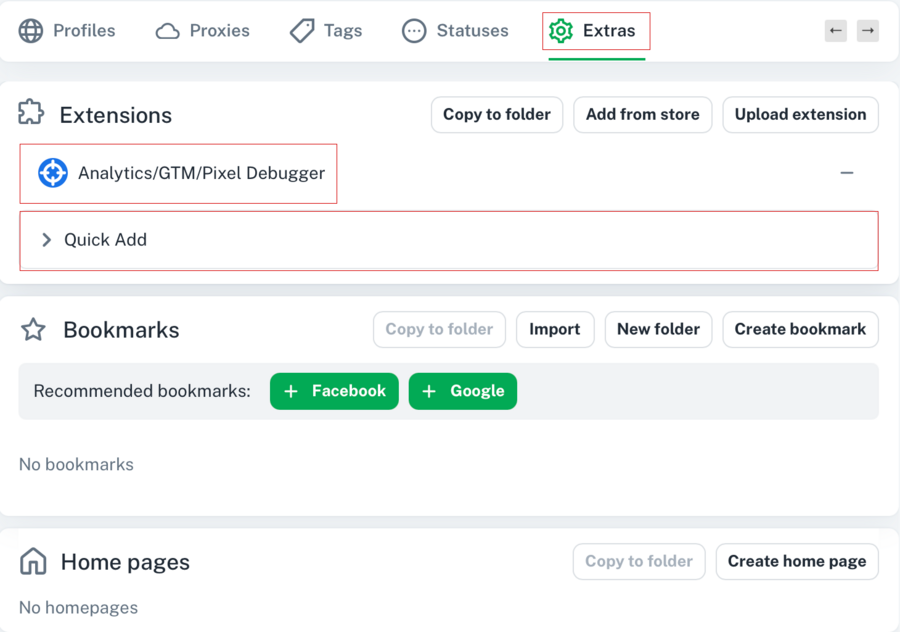Click Upload extension button

pyautogui.click(x=800, y=114)
